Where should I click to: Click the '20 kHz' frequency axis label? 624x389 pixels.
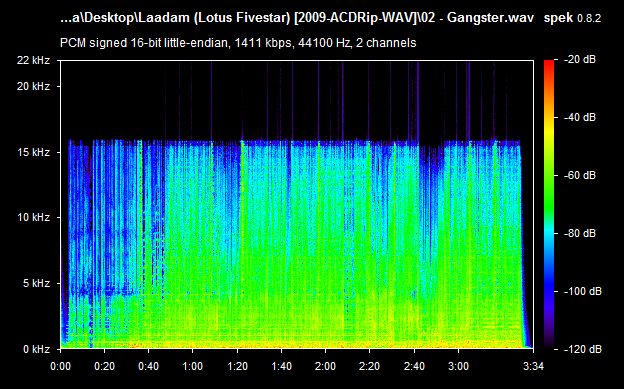coord(33,86)
